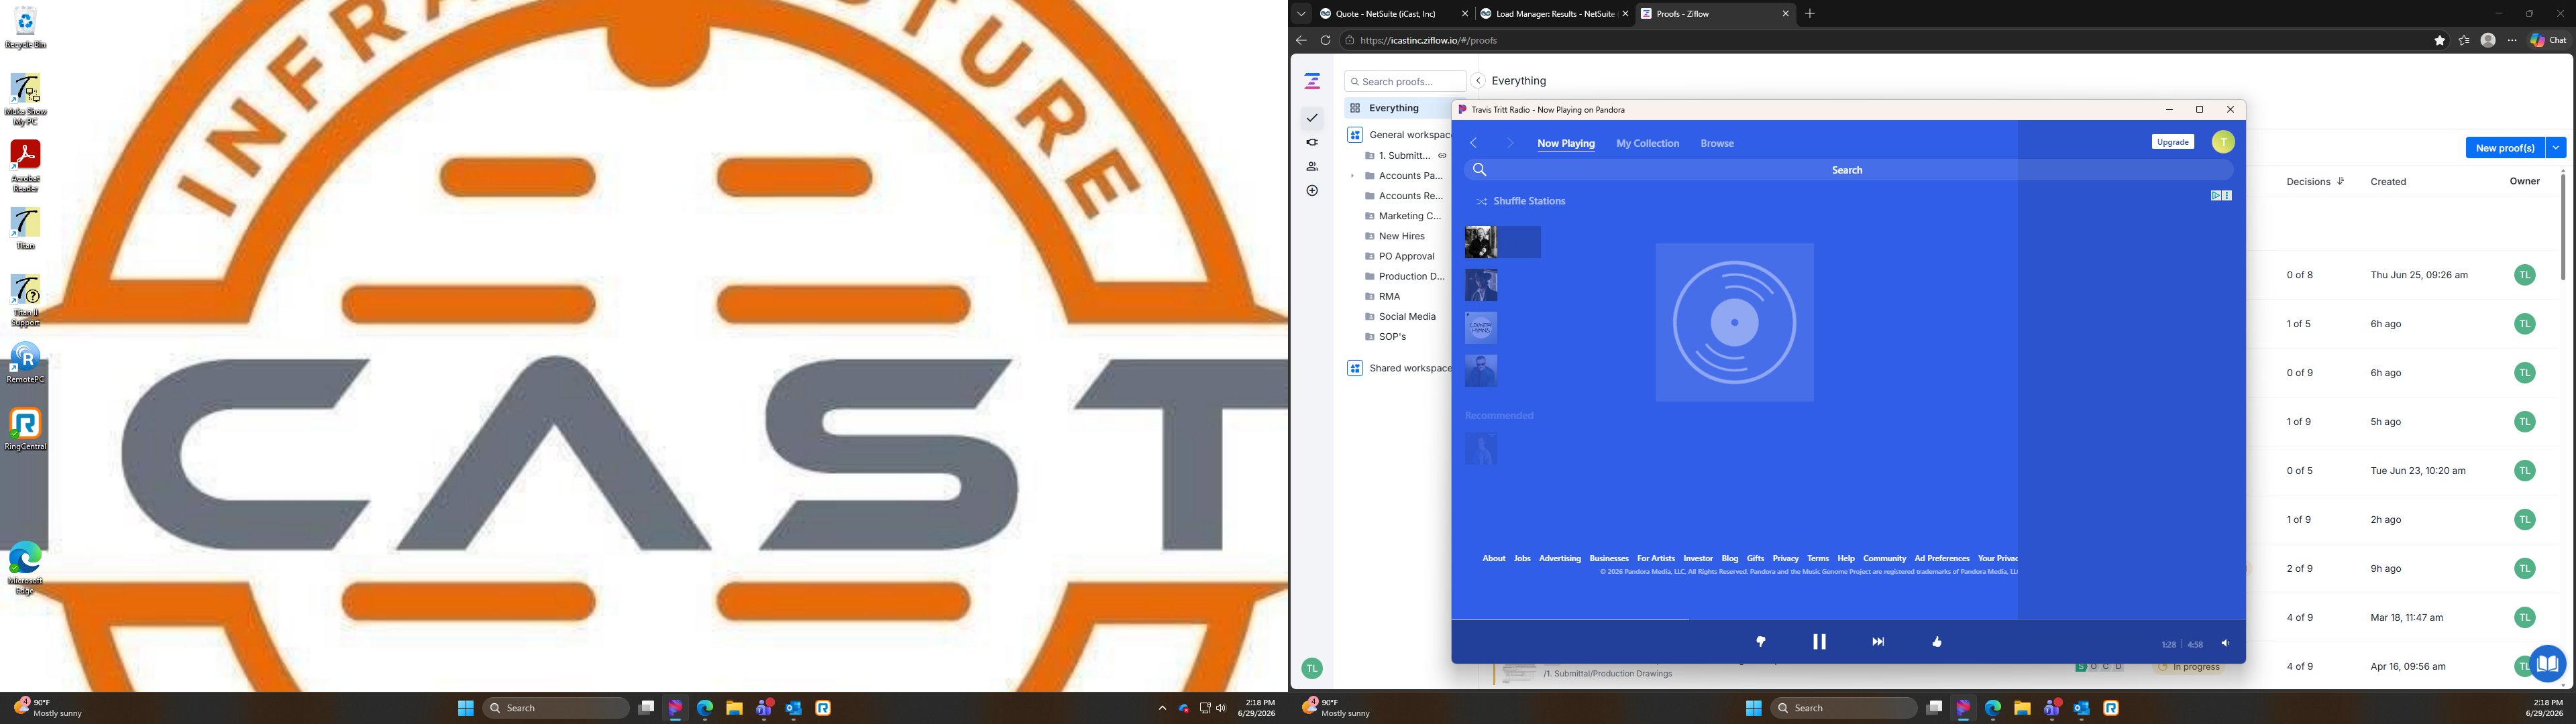Open File Explorer on left taskbar
The width and height of the screenshot is (2576, 724).
pos(734,708)
